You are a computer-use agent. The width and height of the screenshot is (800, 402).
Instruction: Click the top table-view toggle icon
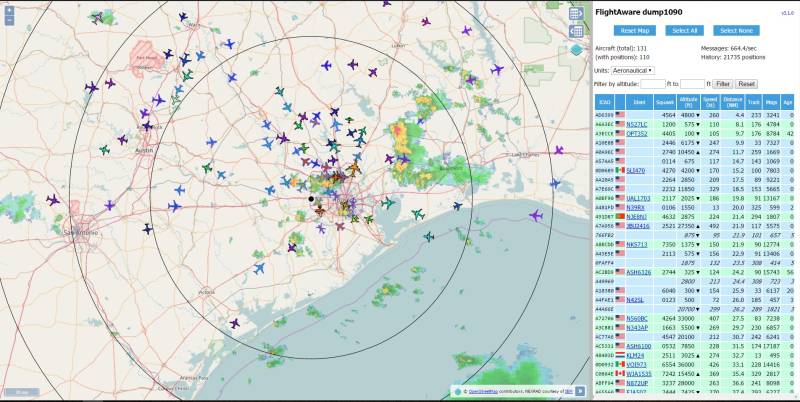click(576, 13)
